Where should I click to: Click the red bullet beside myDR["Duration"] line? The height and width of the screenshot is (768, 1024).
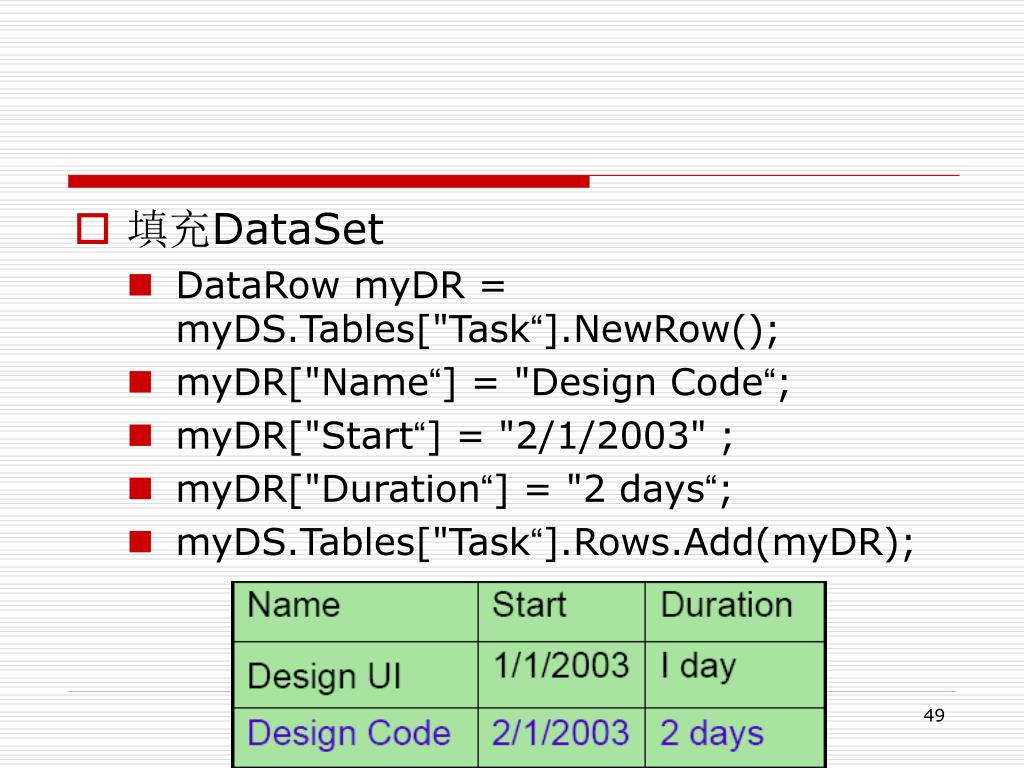tap(140, 488)
